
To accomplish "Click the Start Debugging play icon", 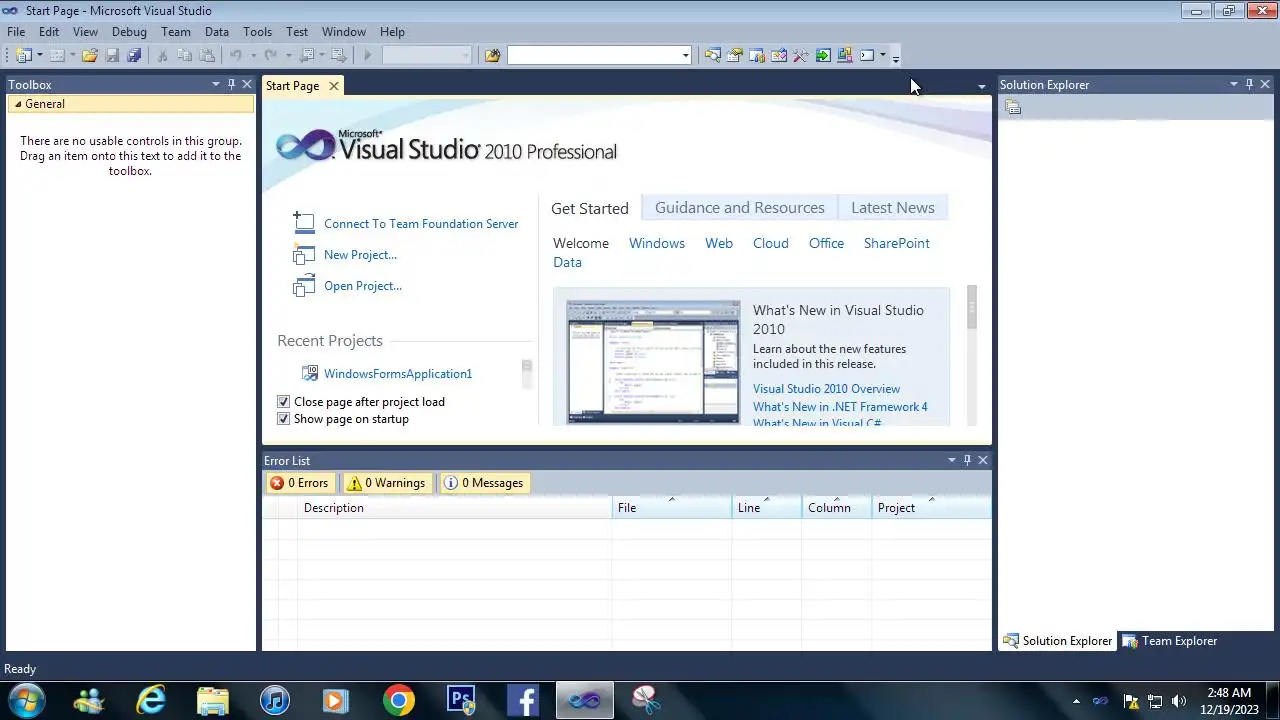I will click(x=368, y=56).
